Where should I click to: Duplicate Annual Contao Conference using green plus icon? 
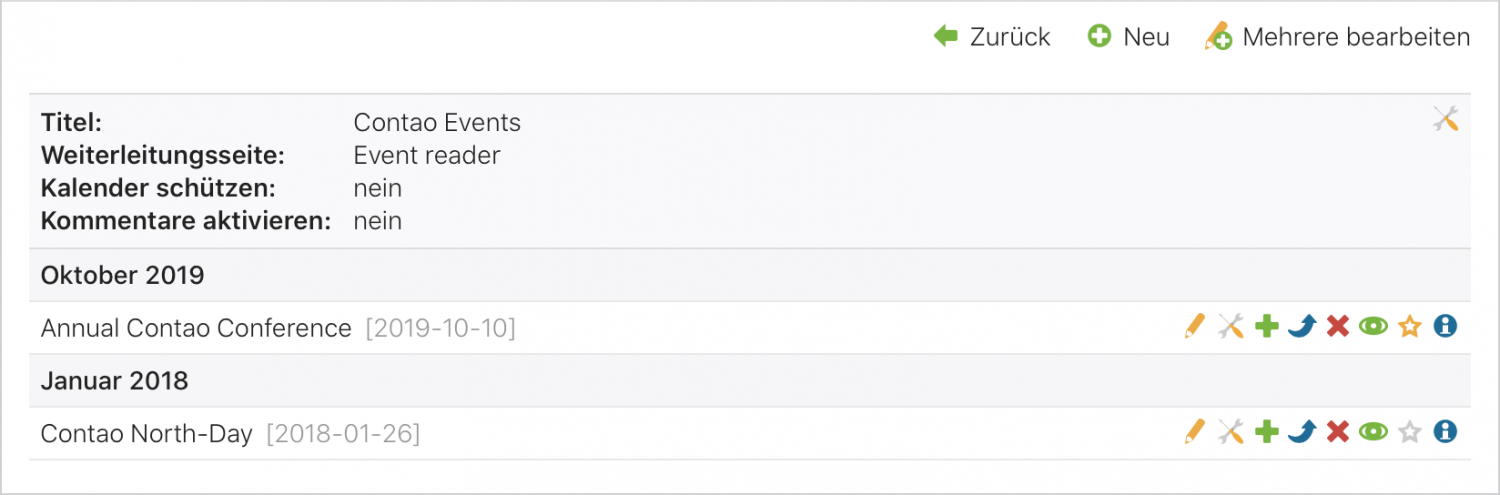point(1267,326)
